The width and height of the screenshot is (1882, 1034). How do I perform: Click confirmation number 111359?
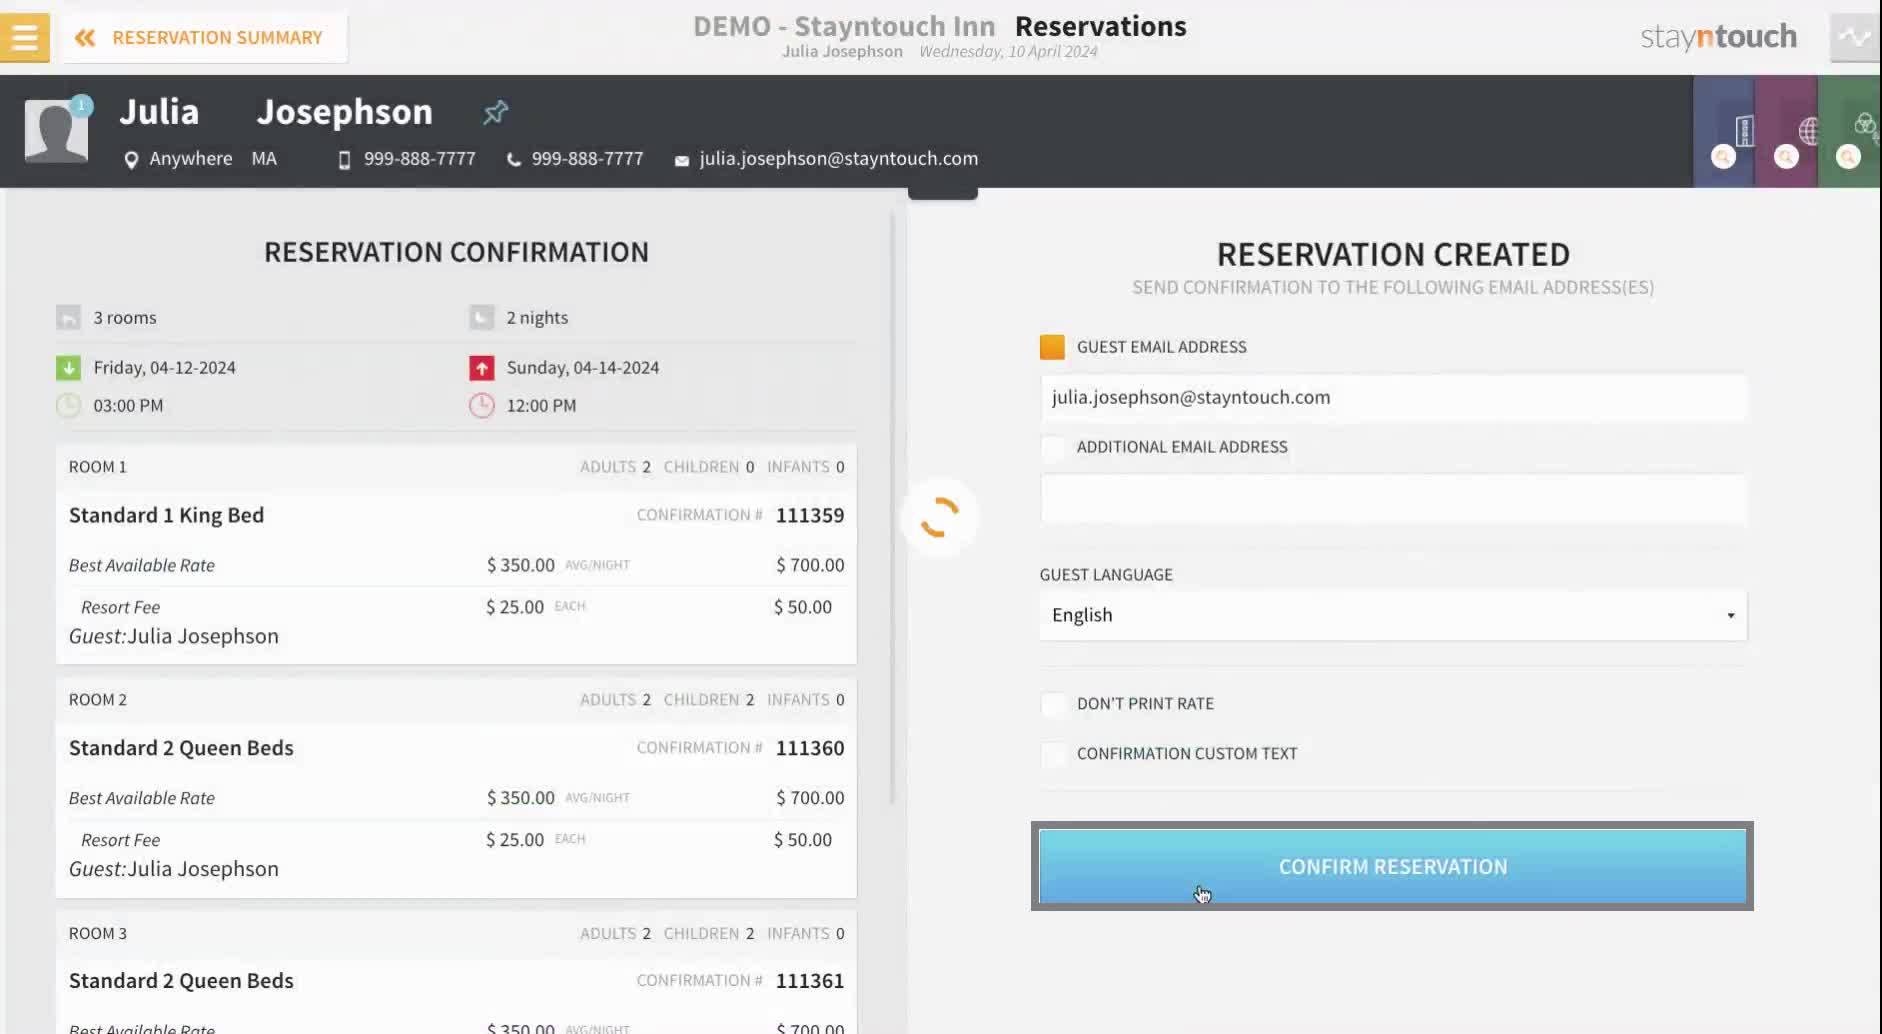click(x=809, y=515)
